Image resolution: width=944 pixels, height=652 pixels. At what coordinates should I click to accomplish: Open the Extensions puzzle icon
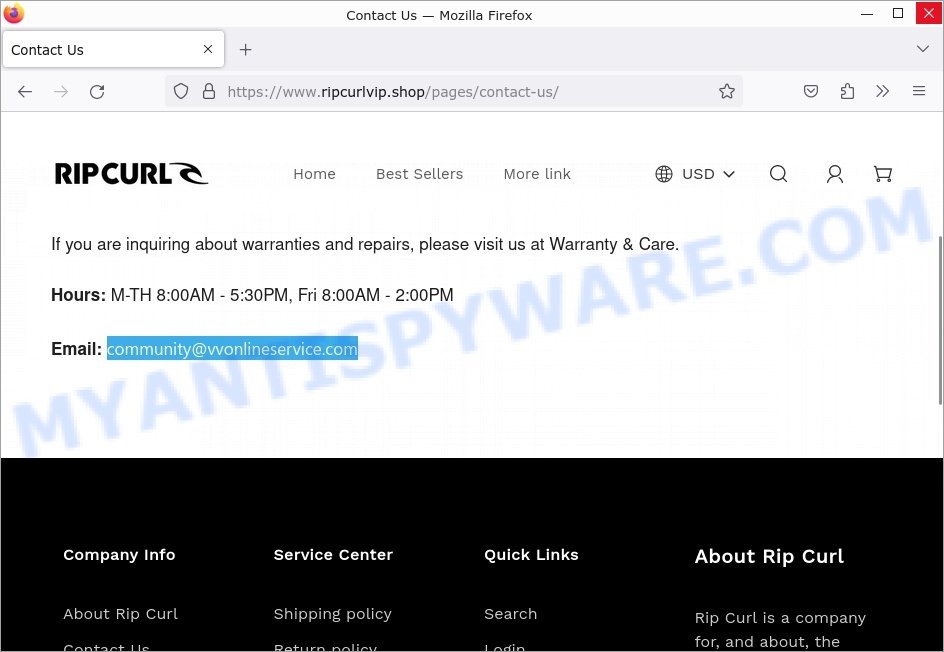(x=847, y=92)
